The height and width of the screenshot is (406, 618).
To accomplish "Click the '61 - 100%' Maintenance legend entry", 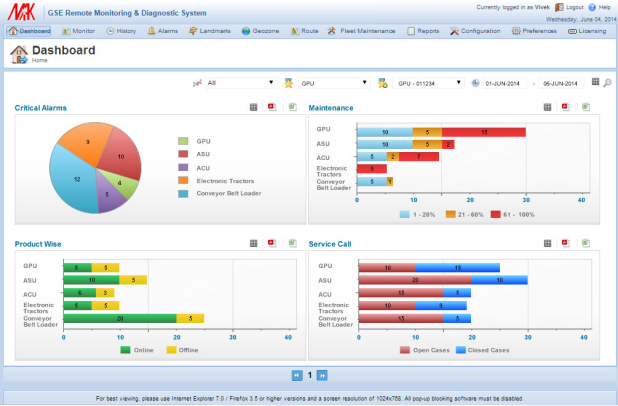I will [512, 214].
